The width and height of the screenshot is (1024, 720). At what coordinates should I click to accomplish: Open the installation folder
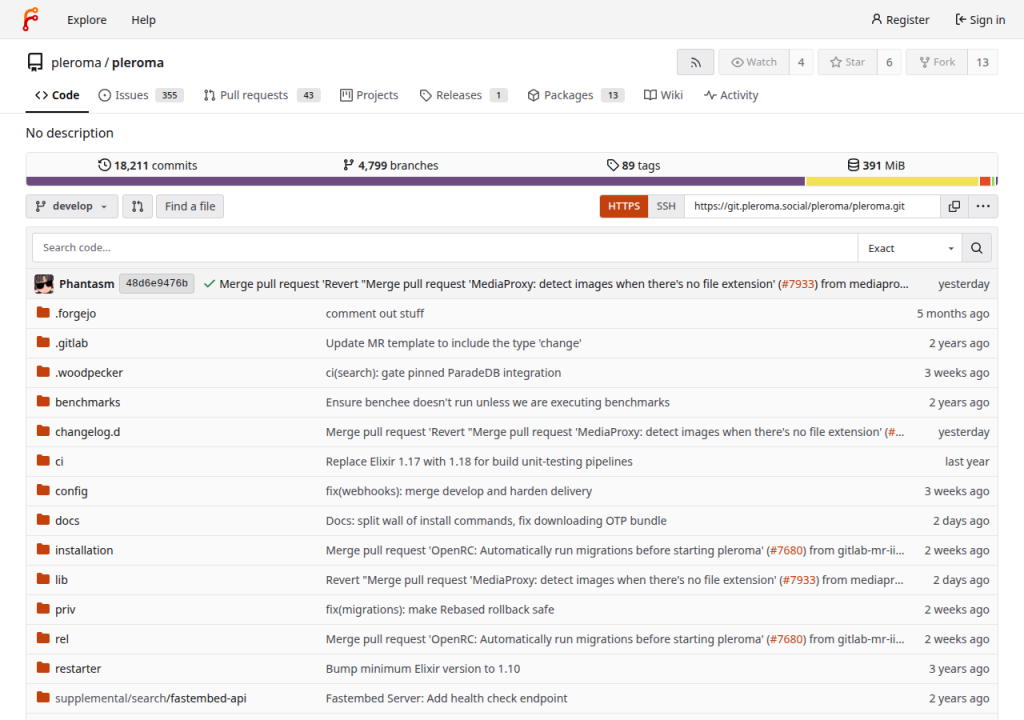[84, 550]
